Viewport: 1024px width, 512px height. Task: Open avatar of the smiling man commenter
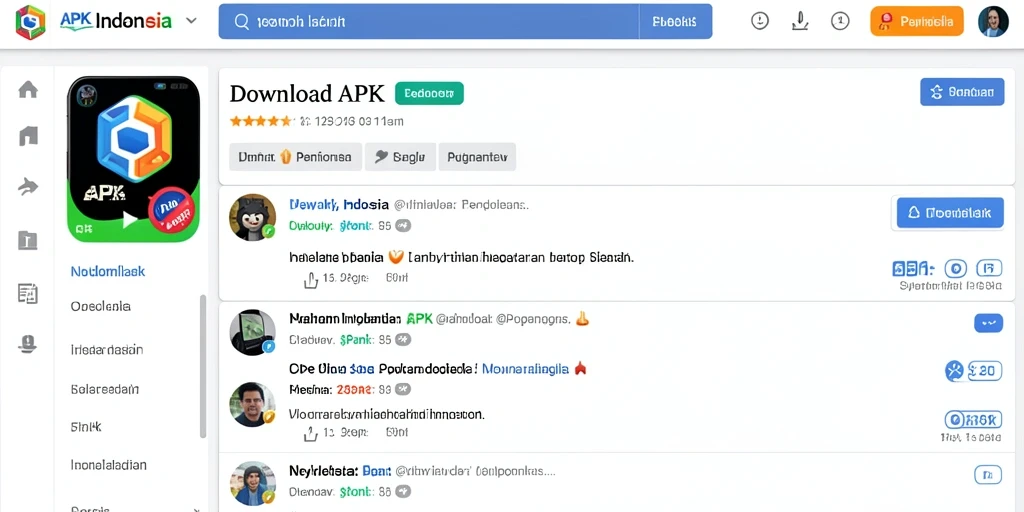click(252, 404)
